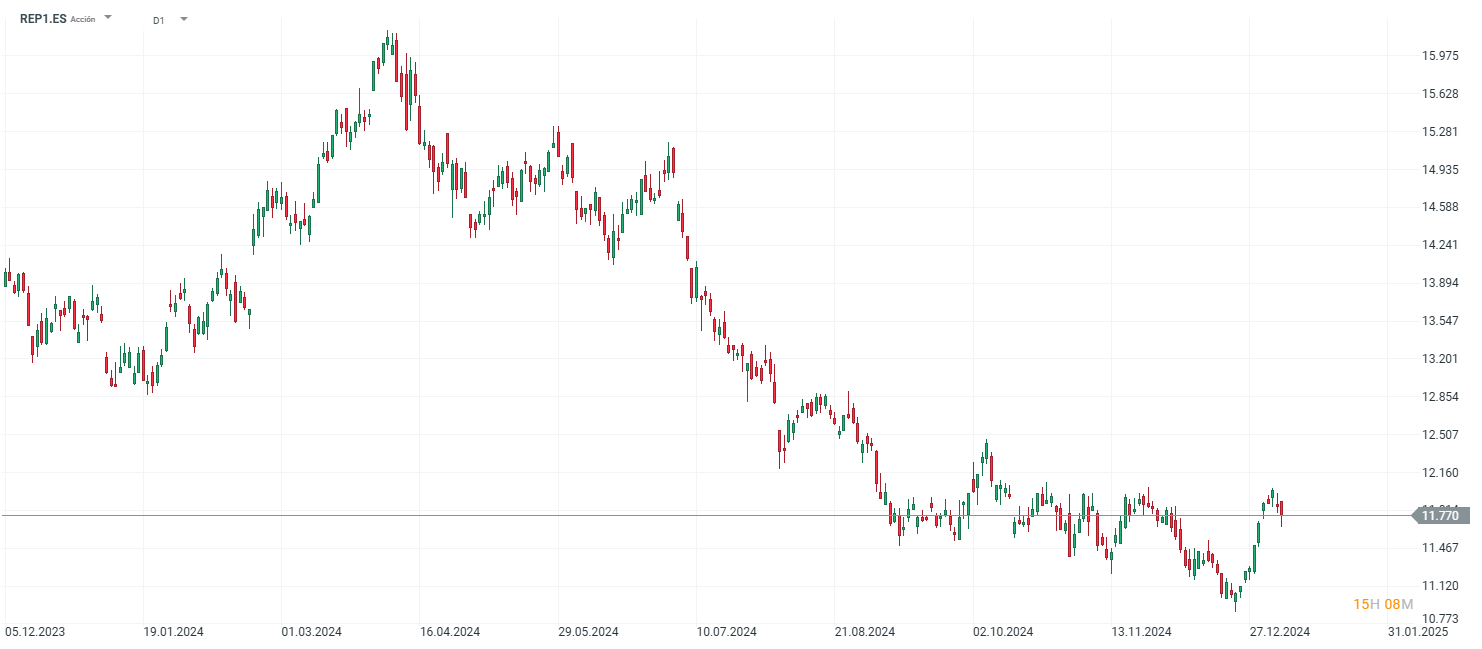Click the 27.12.2024 date label

pos(1280,632)
